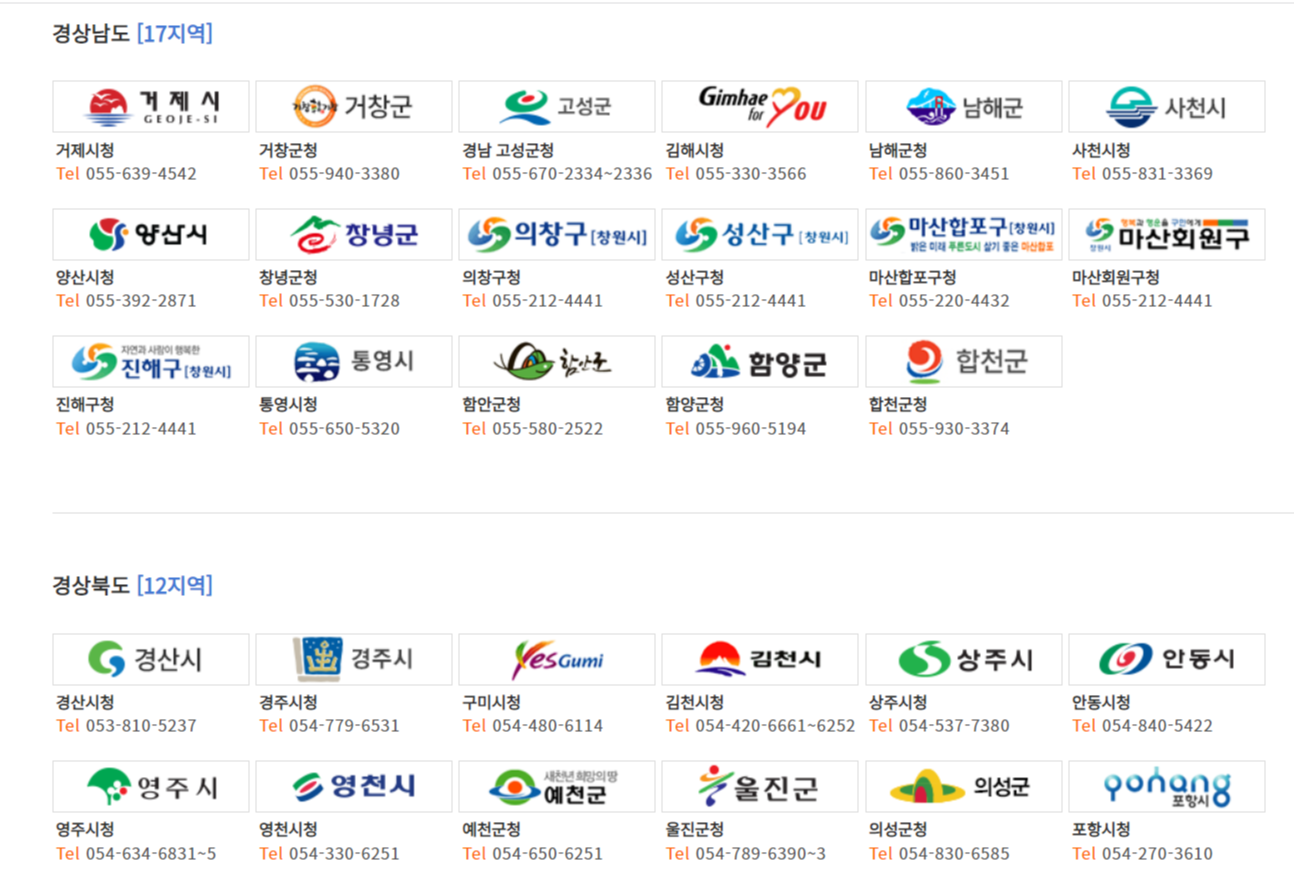
Task: Open the 구미시청 name link
Action: pos(491,702)
